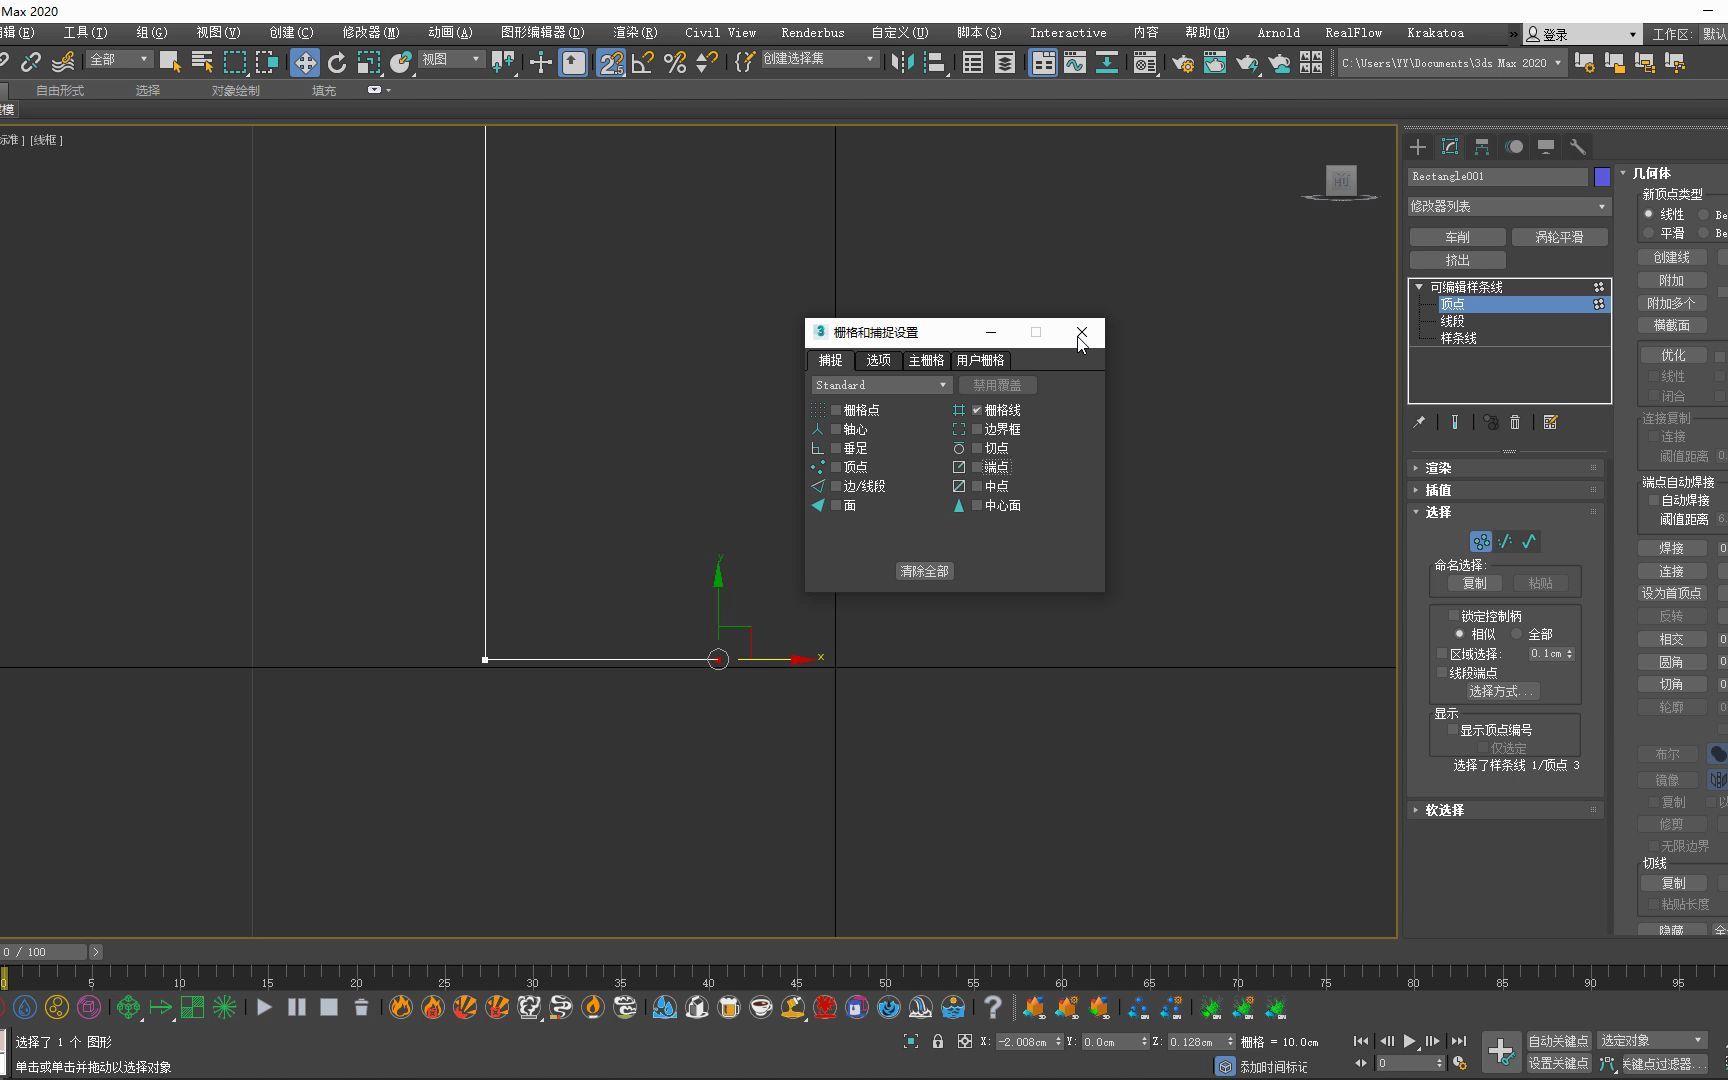Collapse the Editable Spline stack entry
This screenshot has width=1728, height=1080.
tap(1419, 287)
